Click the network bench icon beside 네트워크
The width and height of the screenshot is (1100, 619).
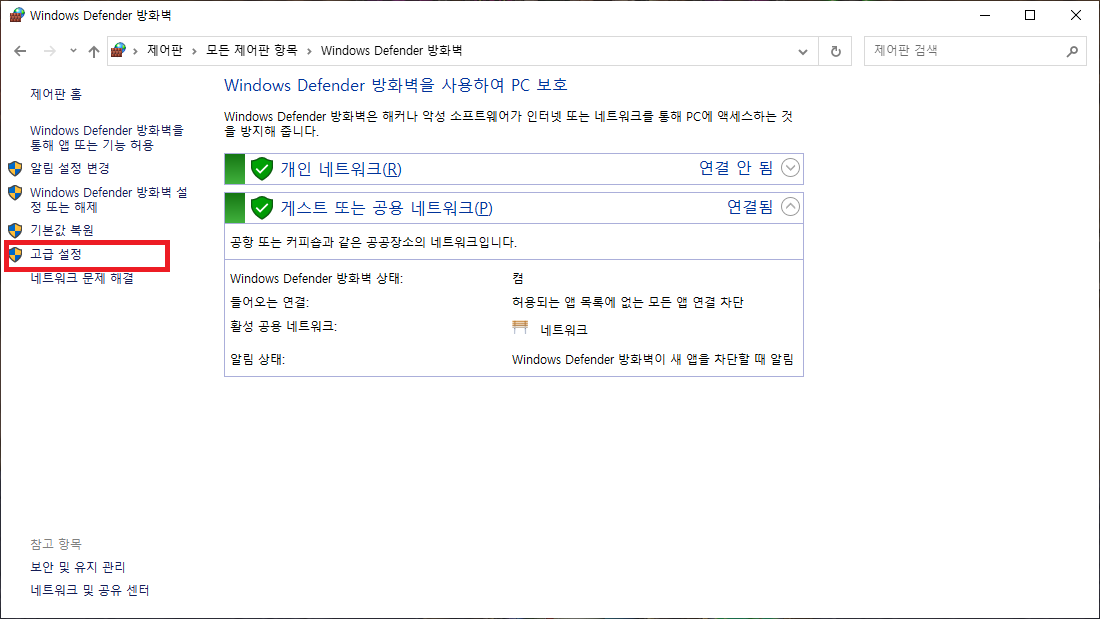pyautogui.click(x=520, y=327)
